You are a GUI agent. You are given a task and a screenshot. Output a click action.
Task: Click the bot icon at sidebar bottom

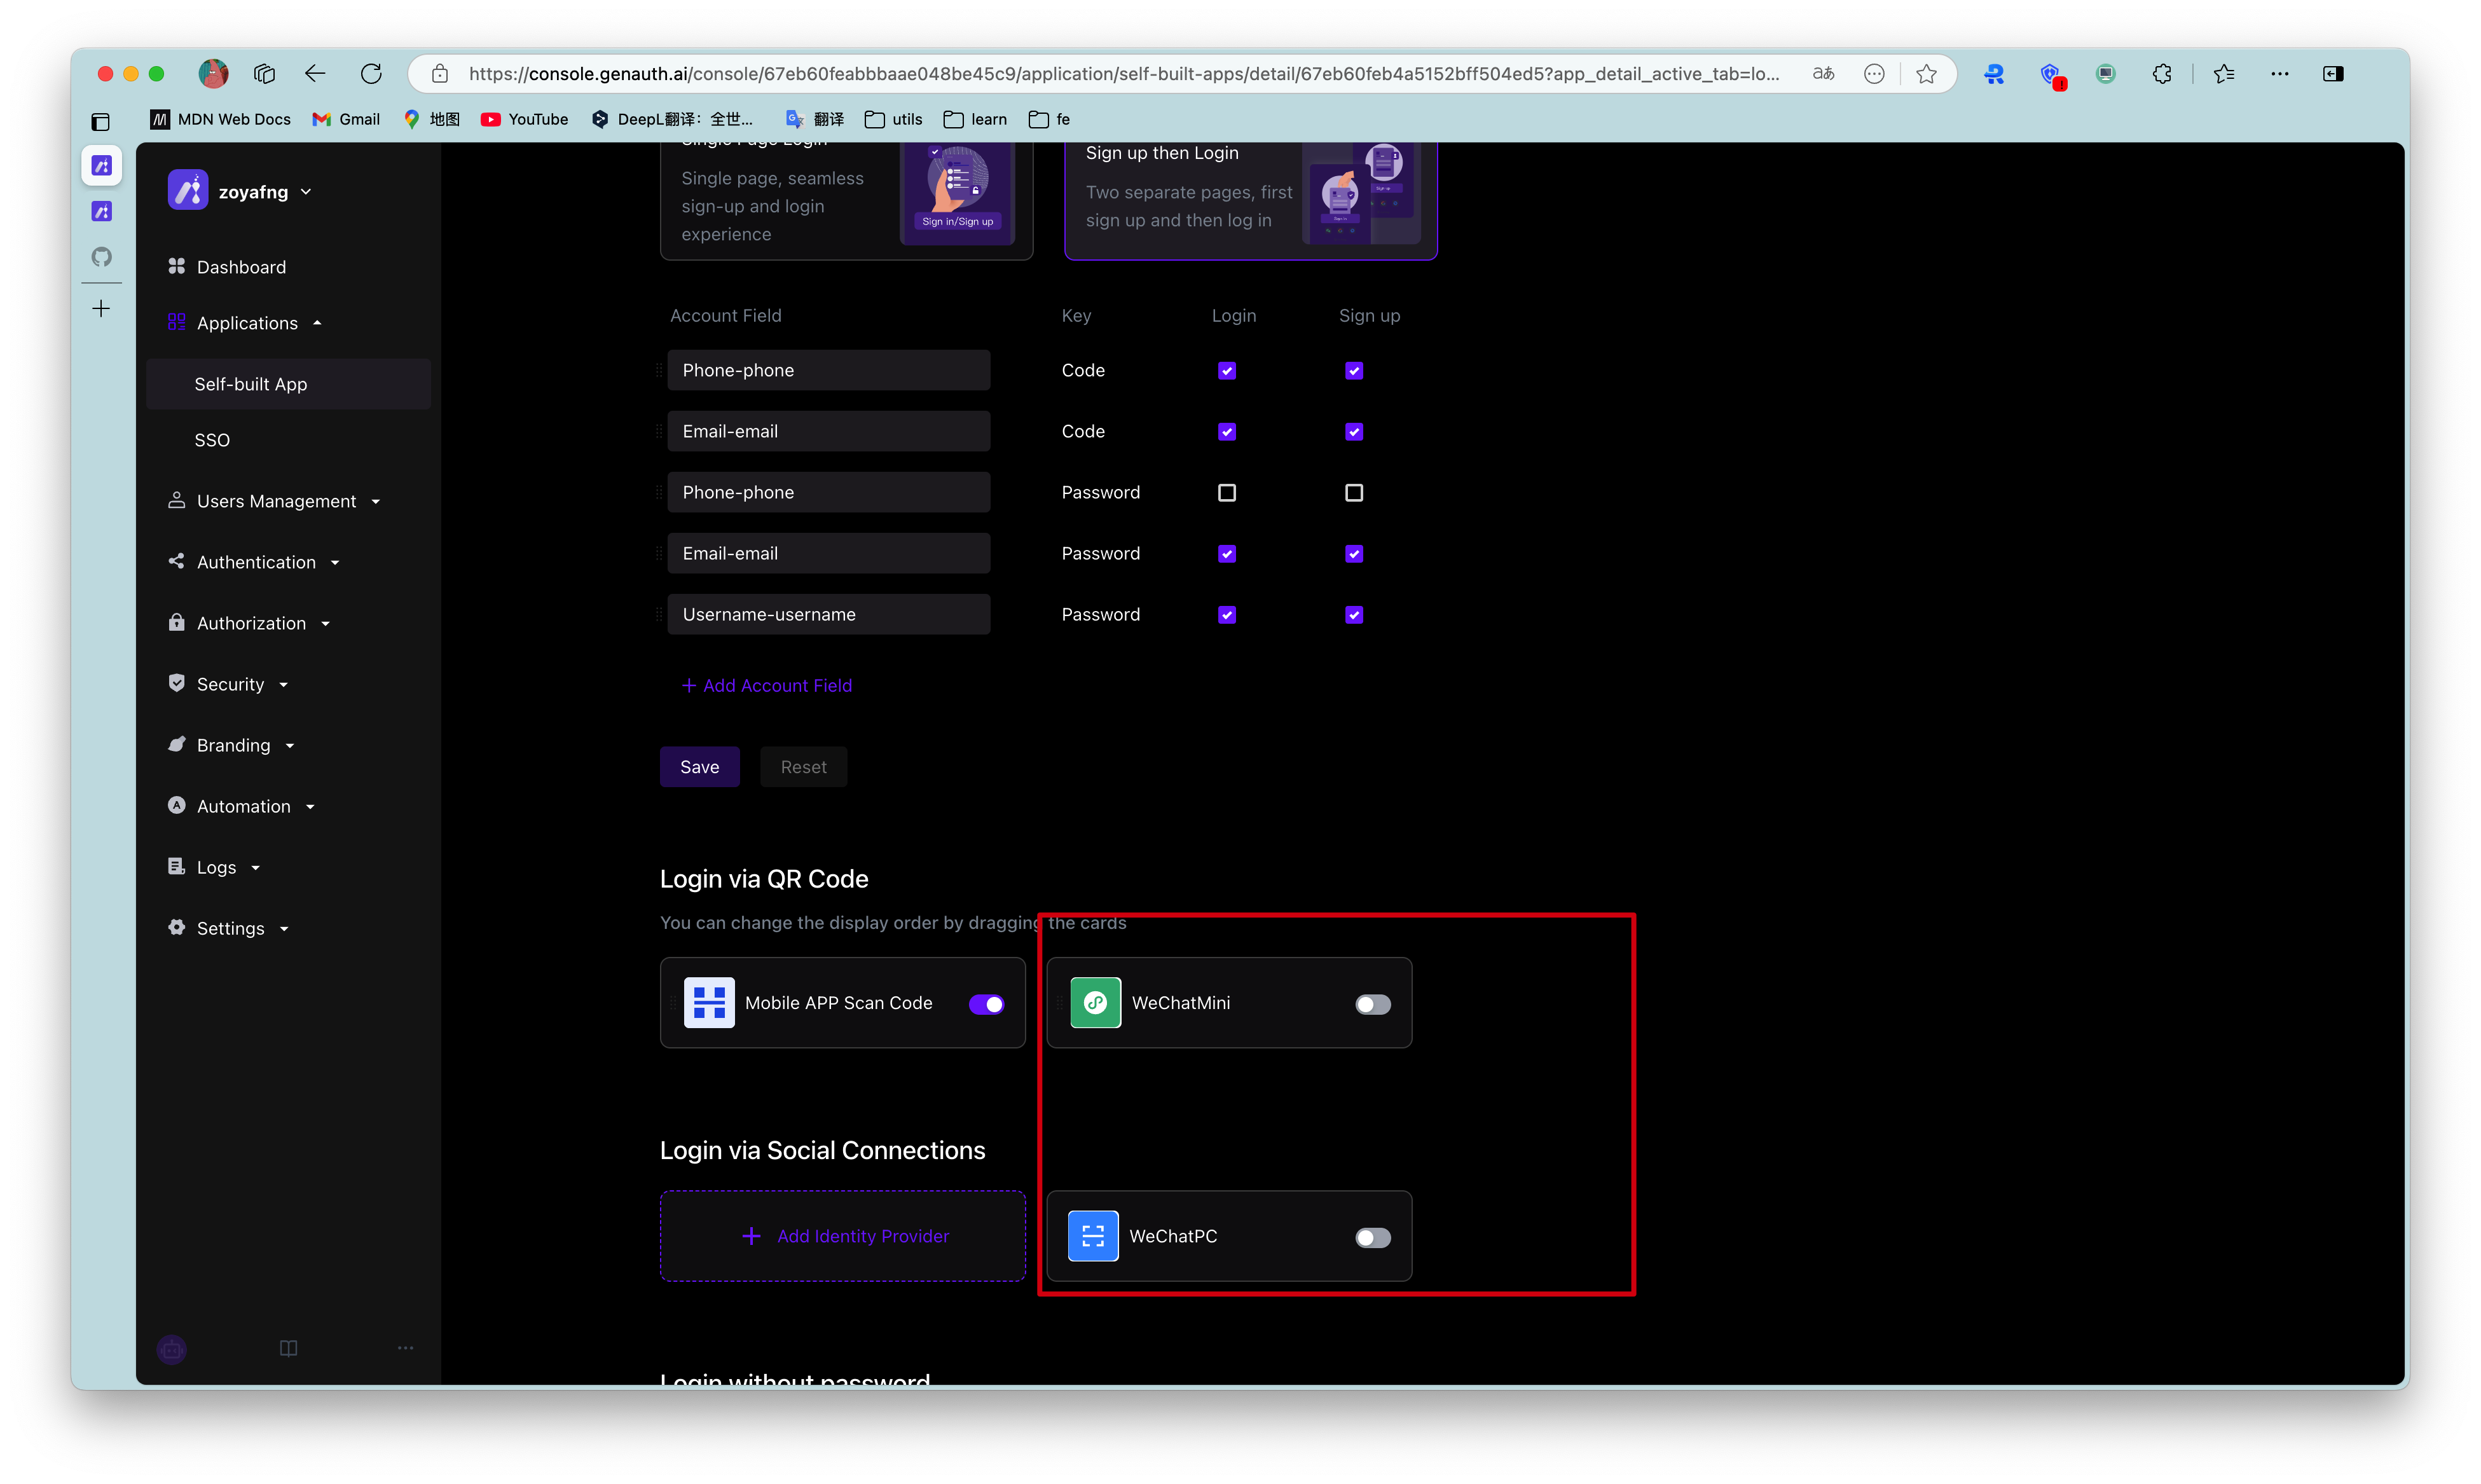pos(172,1349)
